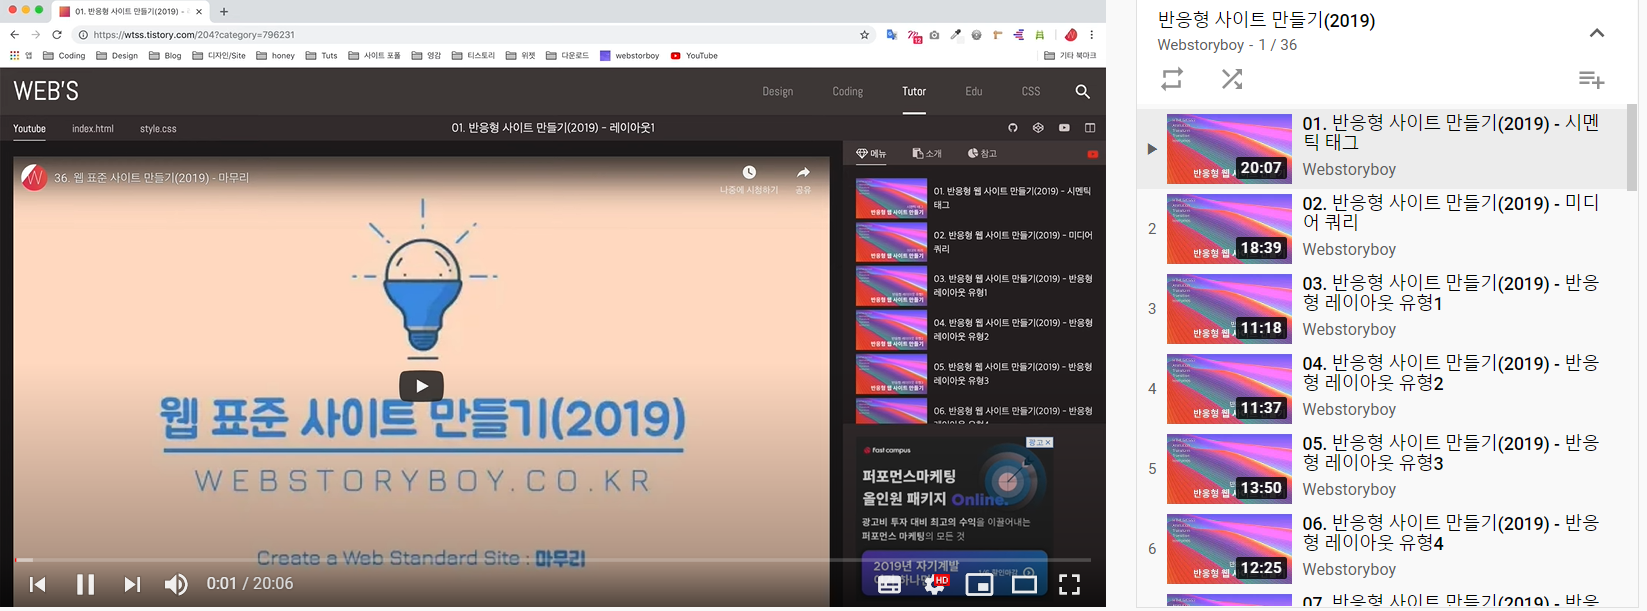Viewport: 1647px width, 611px height.
Task: Open the Coding nav menu
Action: [848, 91]
